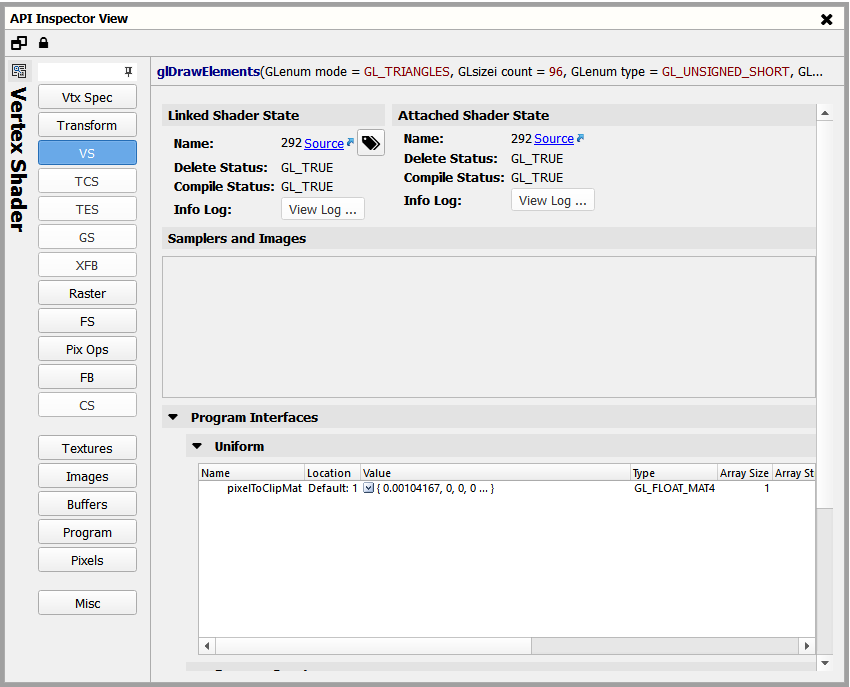Image resolution: width=850 pixels, height=687 pixels.
Task: Open the GS stage
Action: 87,237
